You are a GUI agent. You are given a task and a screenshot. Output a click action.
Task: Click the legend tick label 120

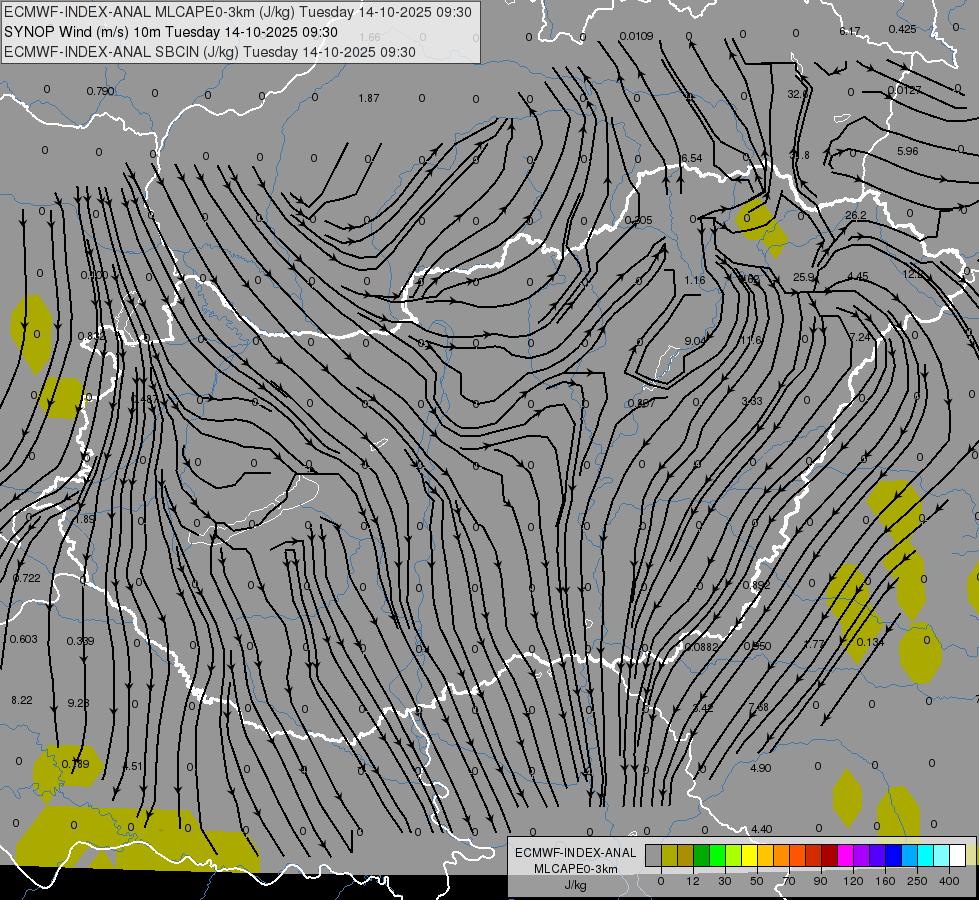(853, 881)
